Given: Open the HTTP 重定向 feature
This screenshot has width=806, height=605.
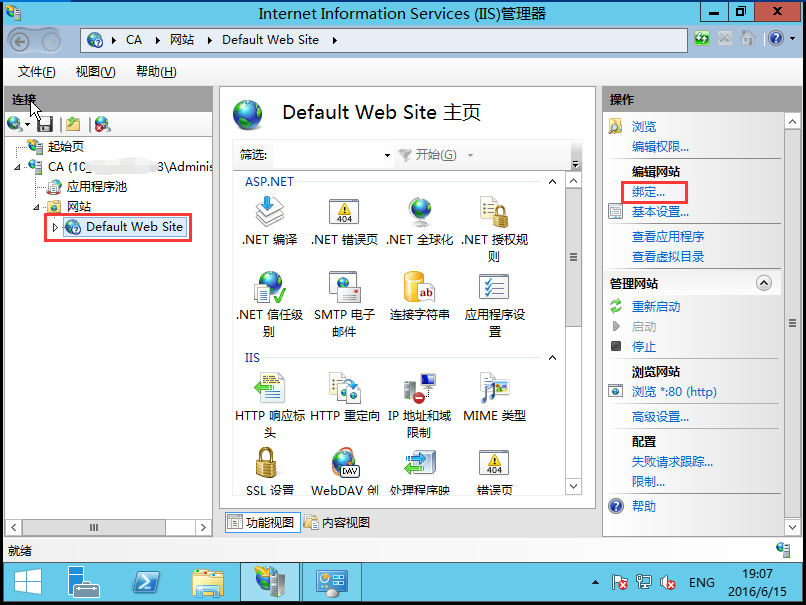Looking at the screenshot, I should click(344, 389).
